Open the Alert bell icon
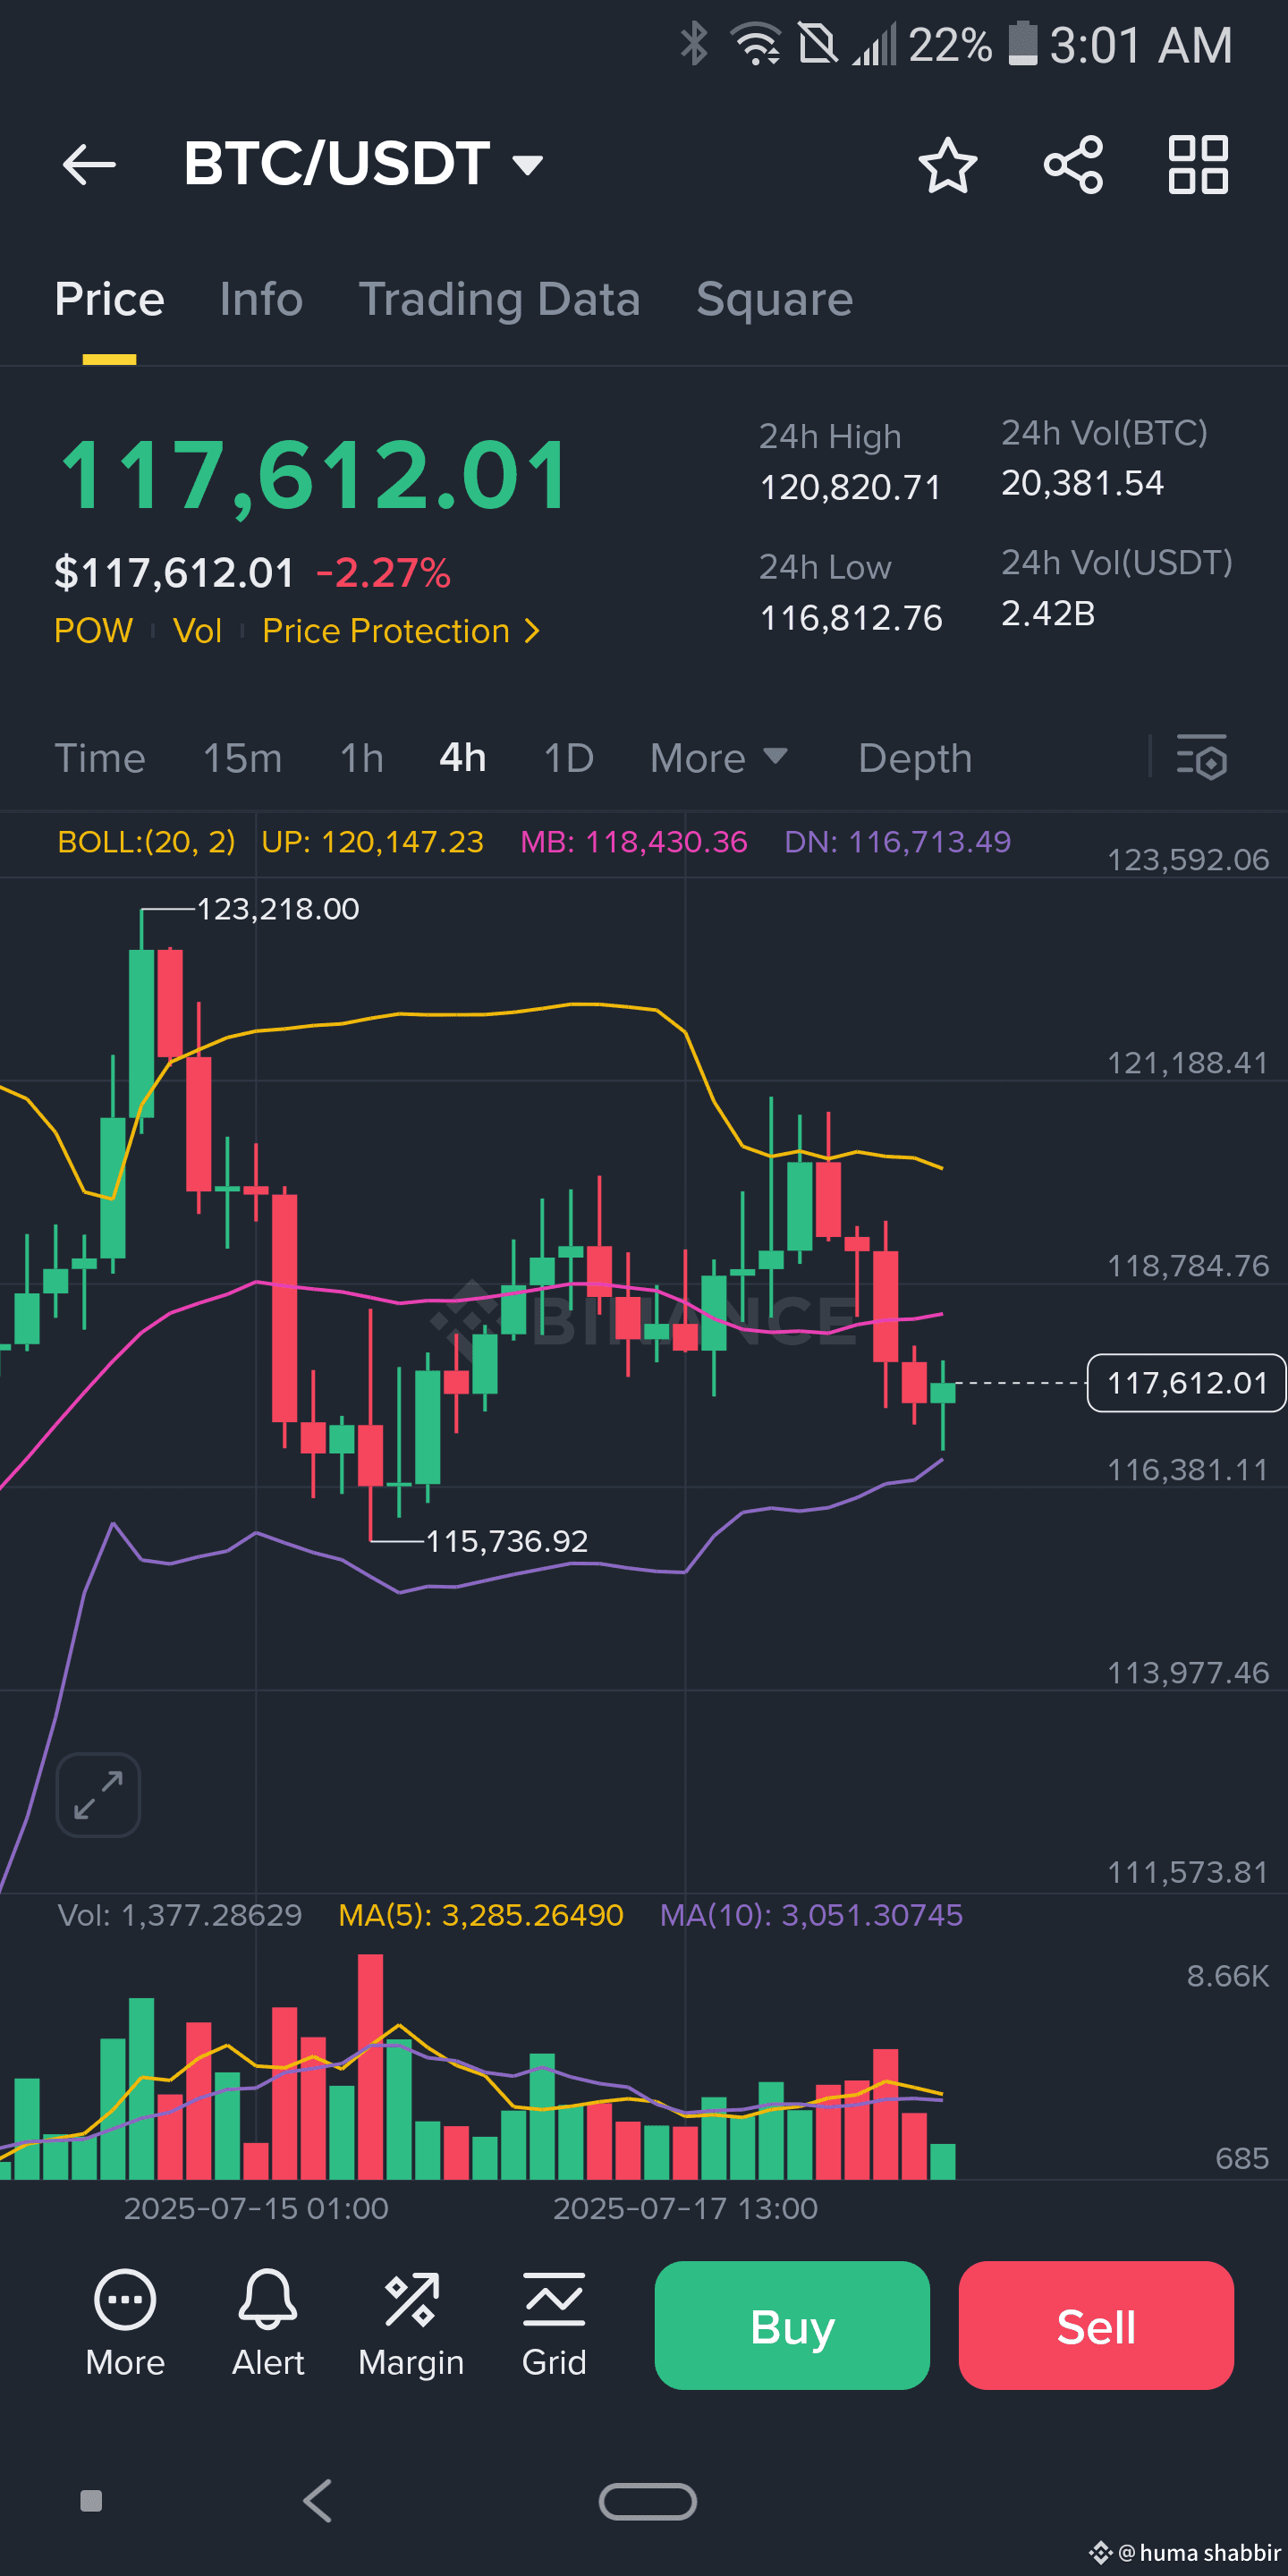Screen dimensions: 1288x2576 (268, 2297)
